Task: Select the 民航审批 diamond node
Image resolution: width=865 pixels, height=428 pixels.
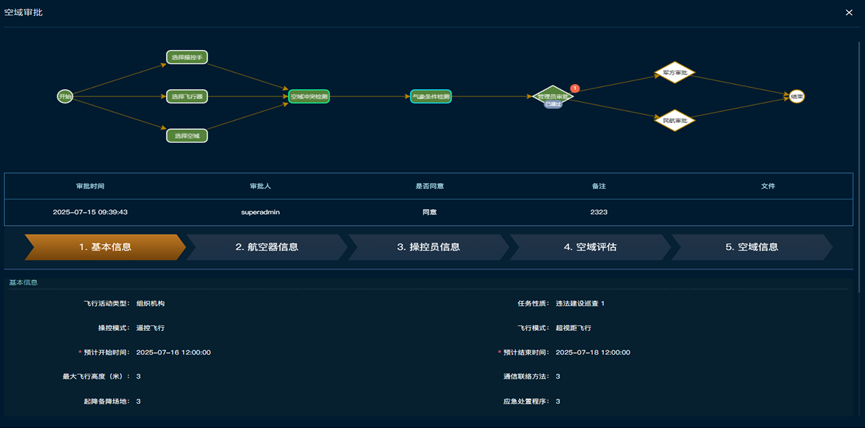Action: click(x=675, y=120)
